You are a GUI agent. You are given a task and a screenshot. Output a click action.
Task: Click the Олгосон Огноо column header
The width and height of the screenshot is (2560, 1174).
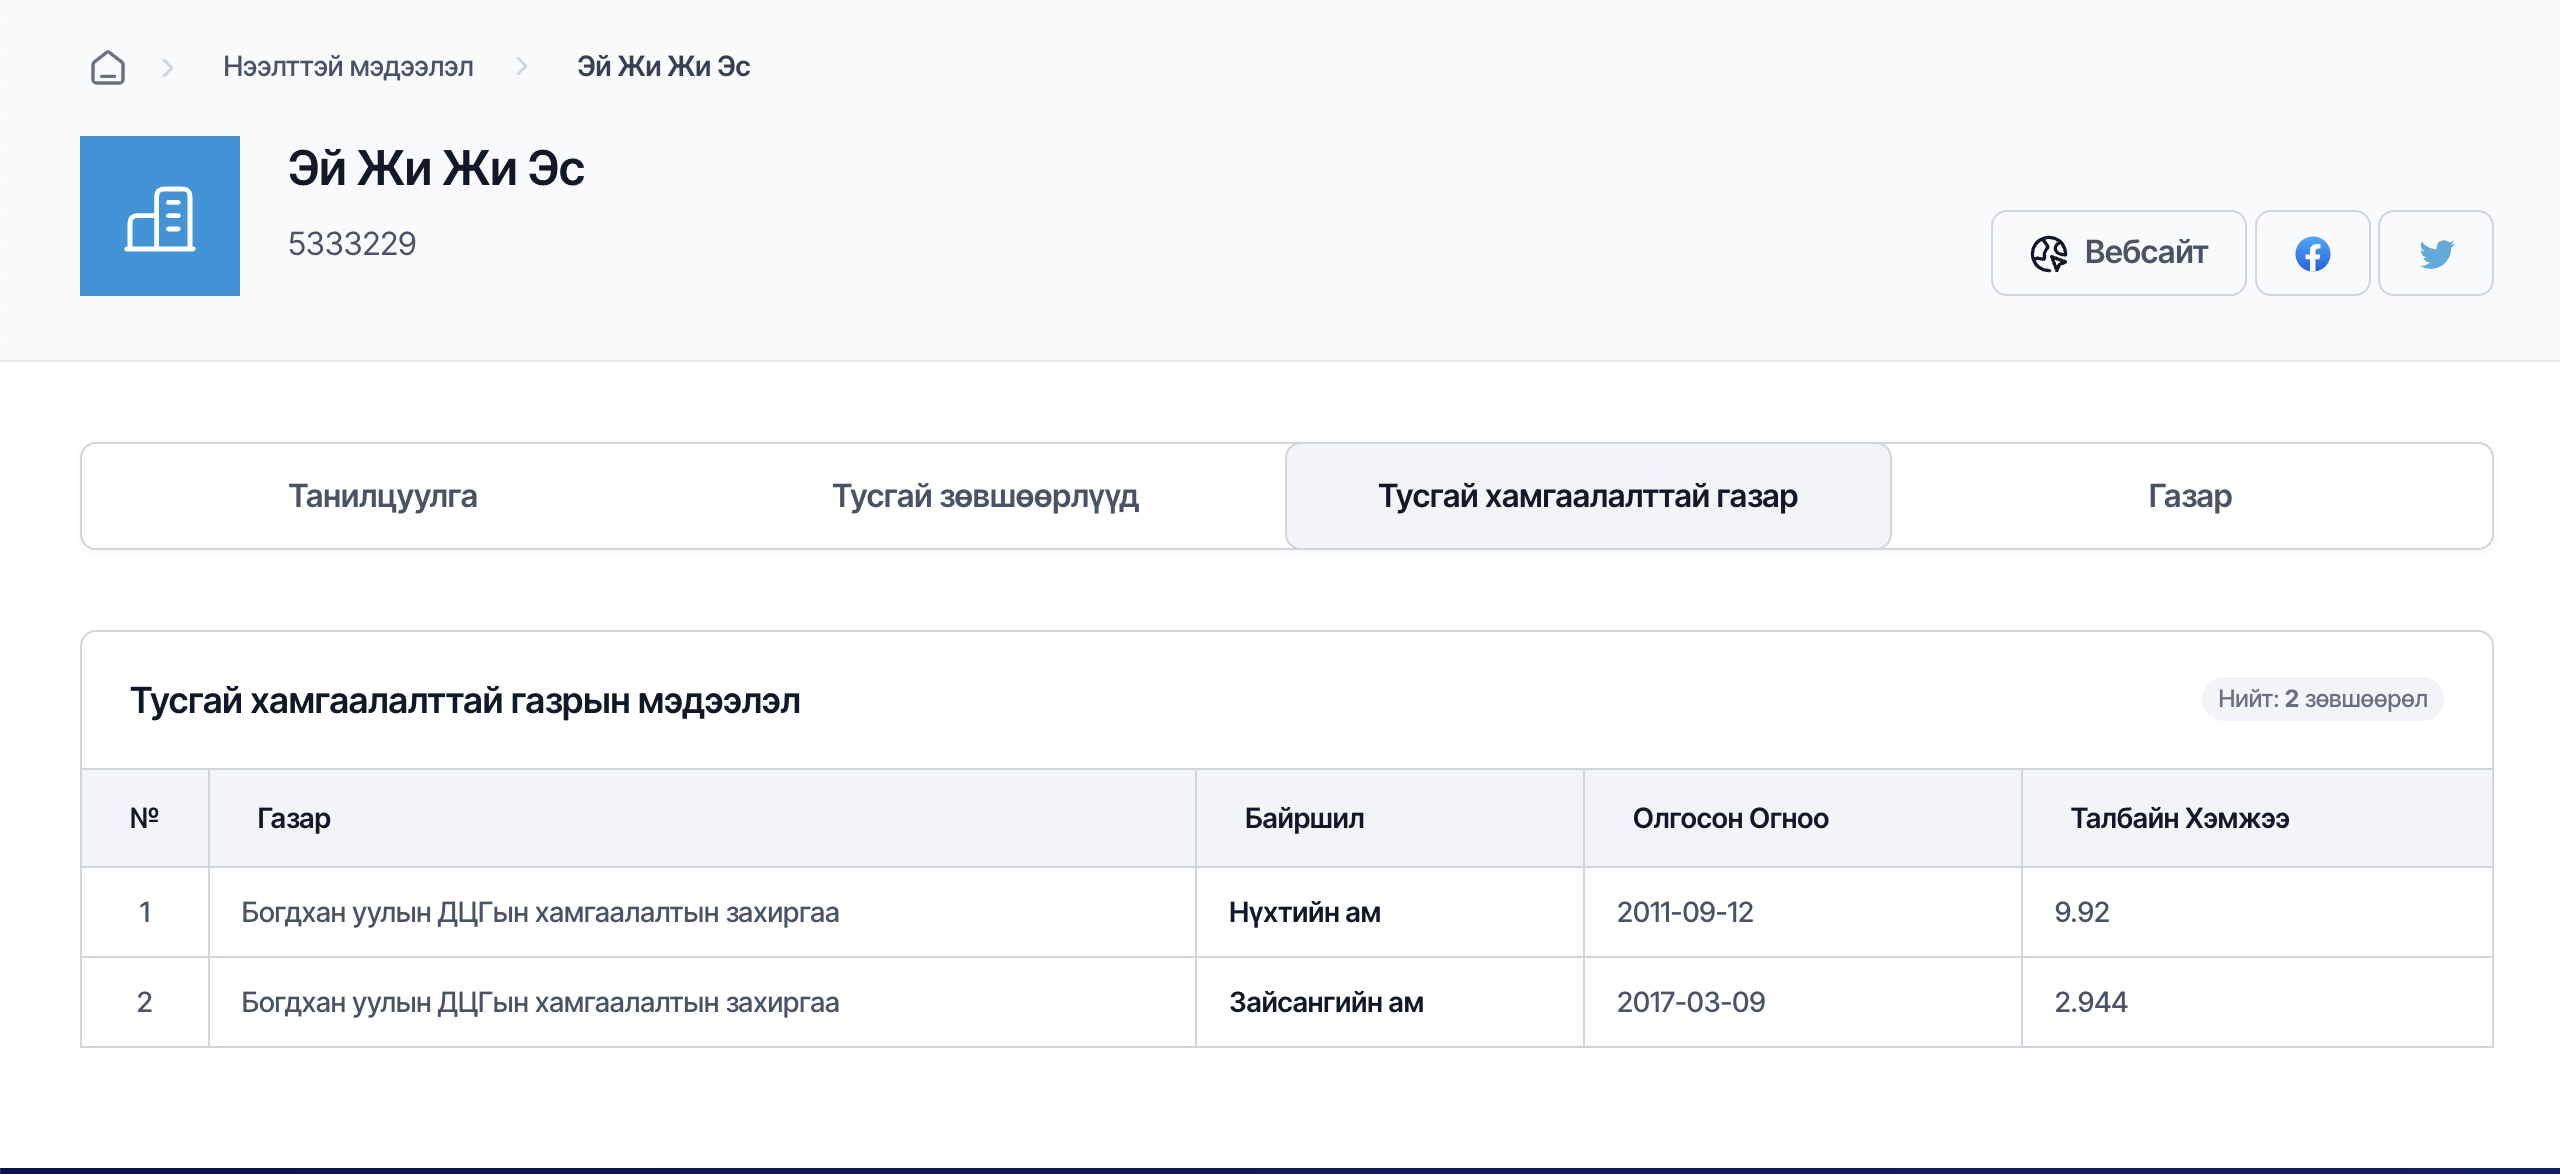[1730, 818]
